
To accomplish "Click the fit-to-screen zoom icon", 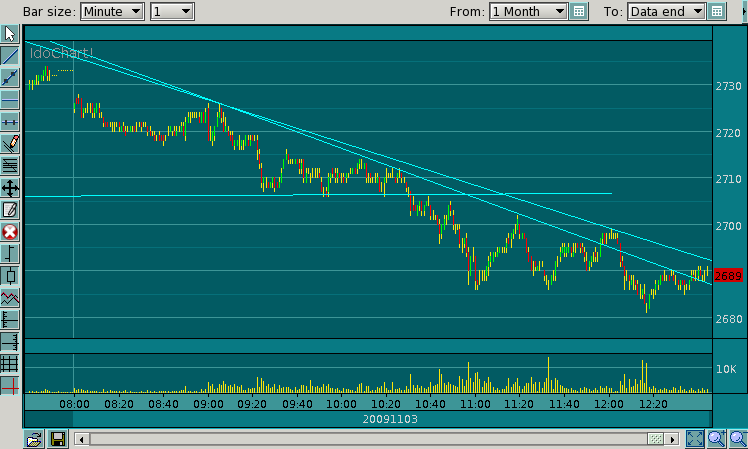I will (x=695, y=439).
